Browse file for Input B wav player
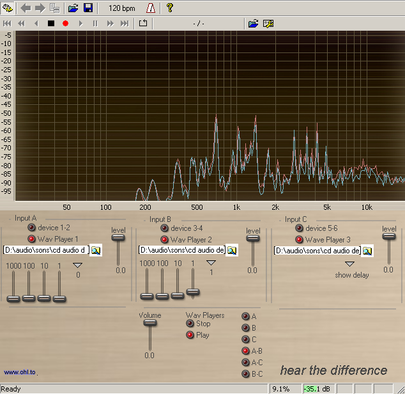Image resolution: width=405 pixels, height=394 pixels. tap(232, 250)
